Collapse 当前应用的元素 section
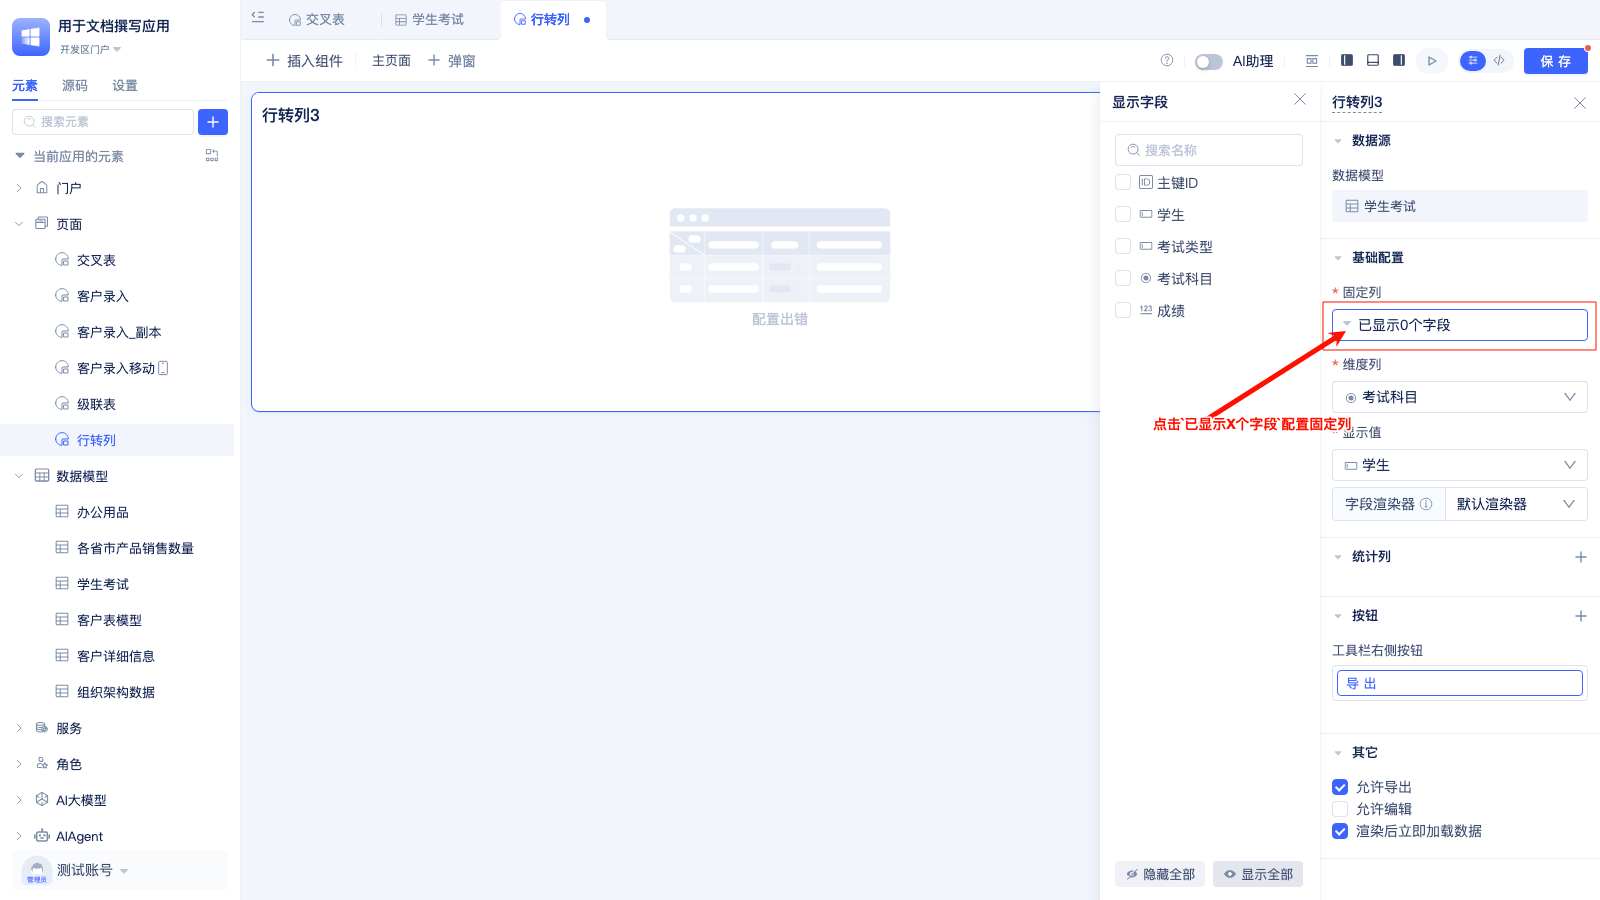The image size is (1600, 900). pos(20,156)
